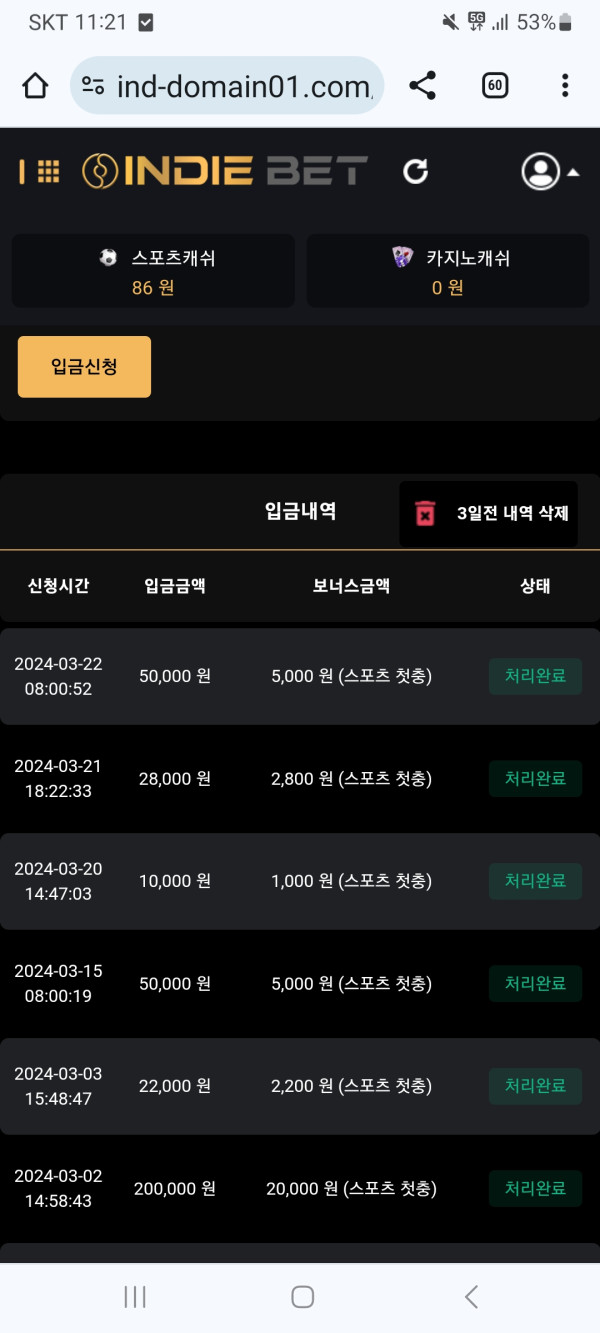Tap the browser home icon

coord(35,86)
